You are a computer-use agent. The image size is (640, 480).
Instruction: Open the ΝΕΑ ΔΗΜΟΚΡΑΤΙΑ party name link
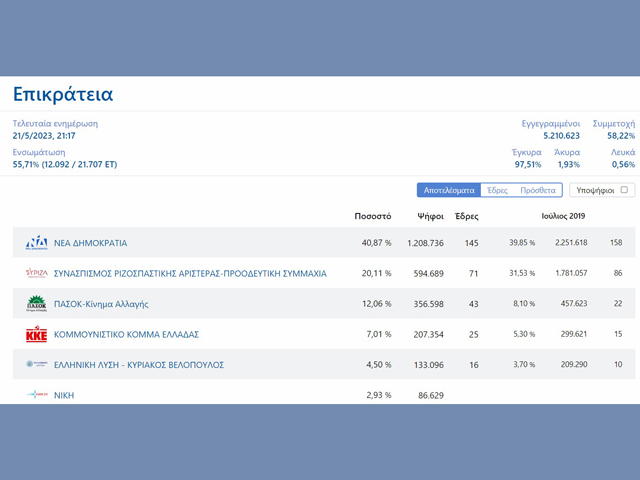pyautogui.click(x=90, y=243)
